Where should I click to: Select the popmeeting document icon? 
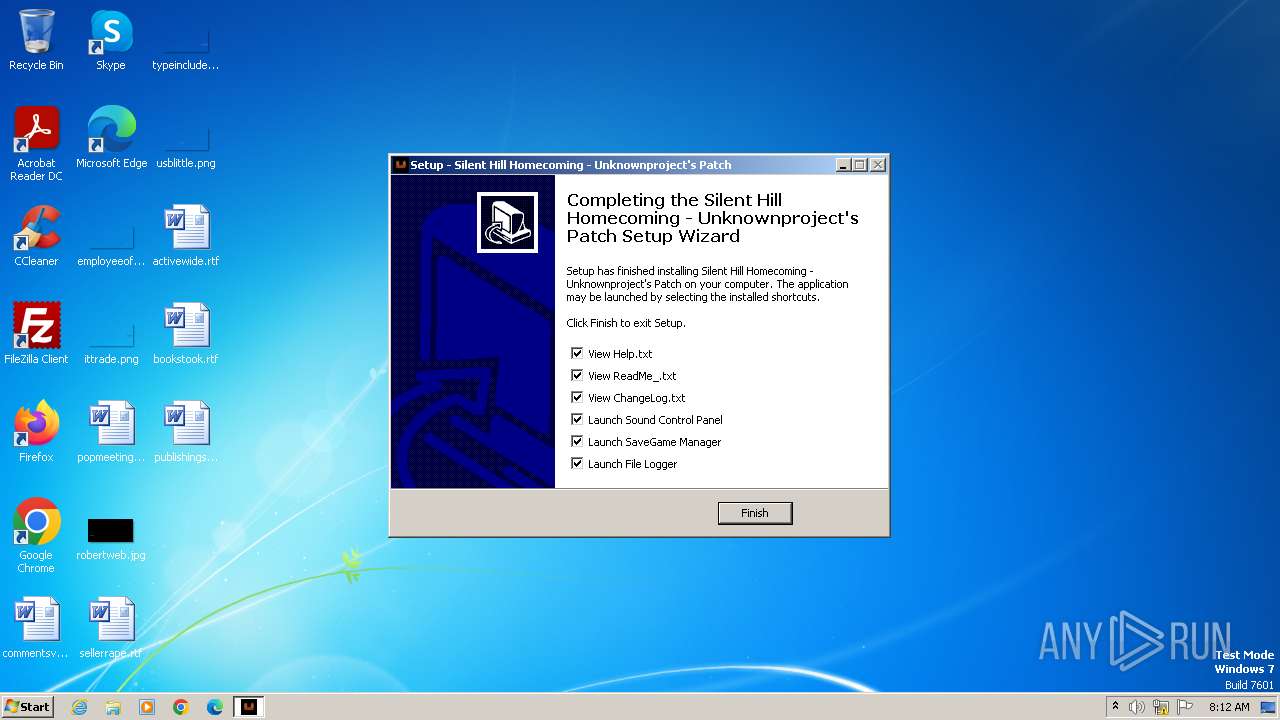[111, 432]
